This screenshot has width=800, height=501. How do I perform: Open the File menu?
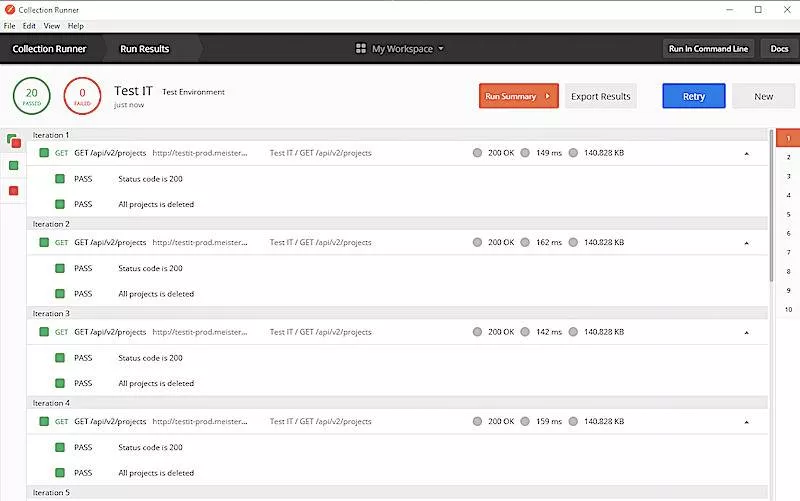10,25
